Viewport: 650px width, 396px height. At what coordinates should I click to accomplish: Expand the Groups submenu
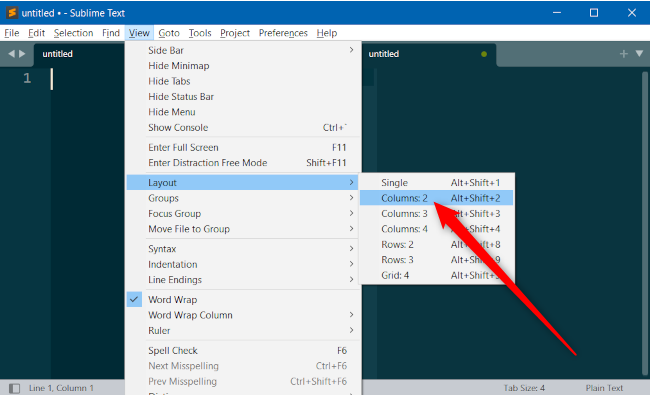tap(243, 198)
